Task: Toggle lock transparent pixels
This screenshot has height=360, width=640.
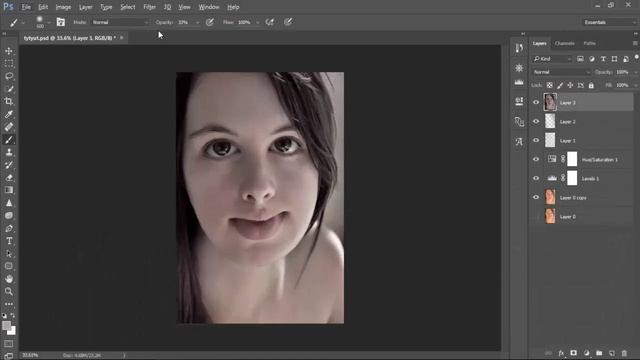Action: [x=550, y=85]
